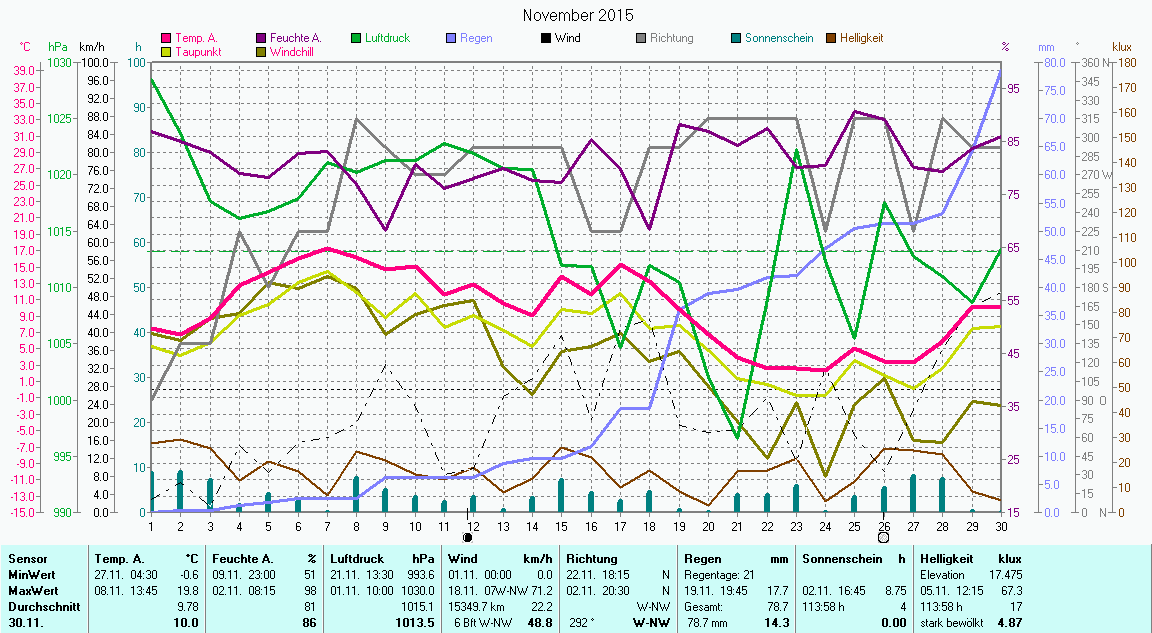Screen dimensions: 1152x633
Task: Click the blue Regen legend swatch
Action: (450, 38)
